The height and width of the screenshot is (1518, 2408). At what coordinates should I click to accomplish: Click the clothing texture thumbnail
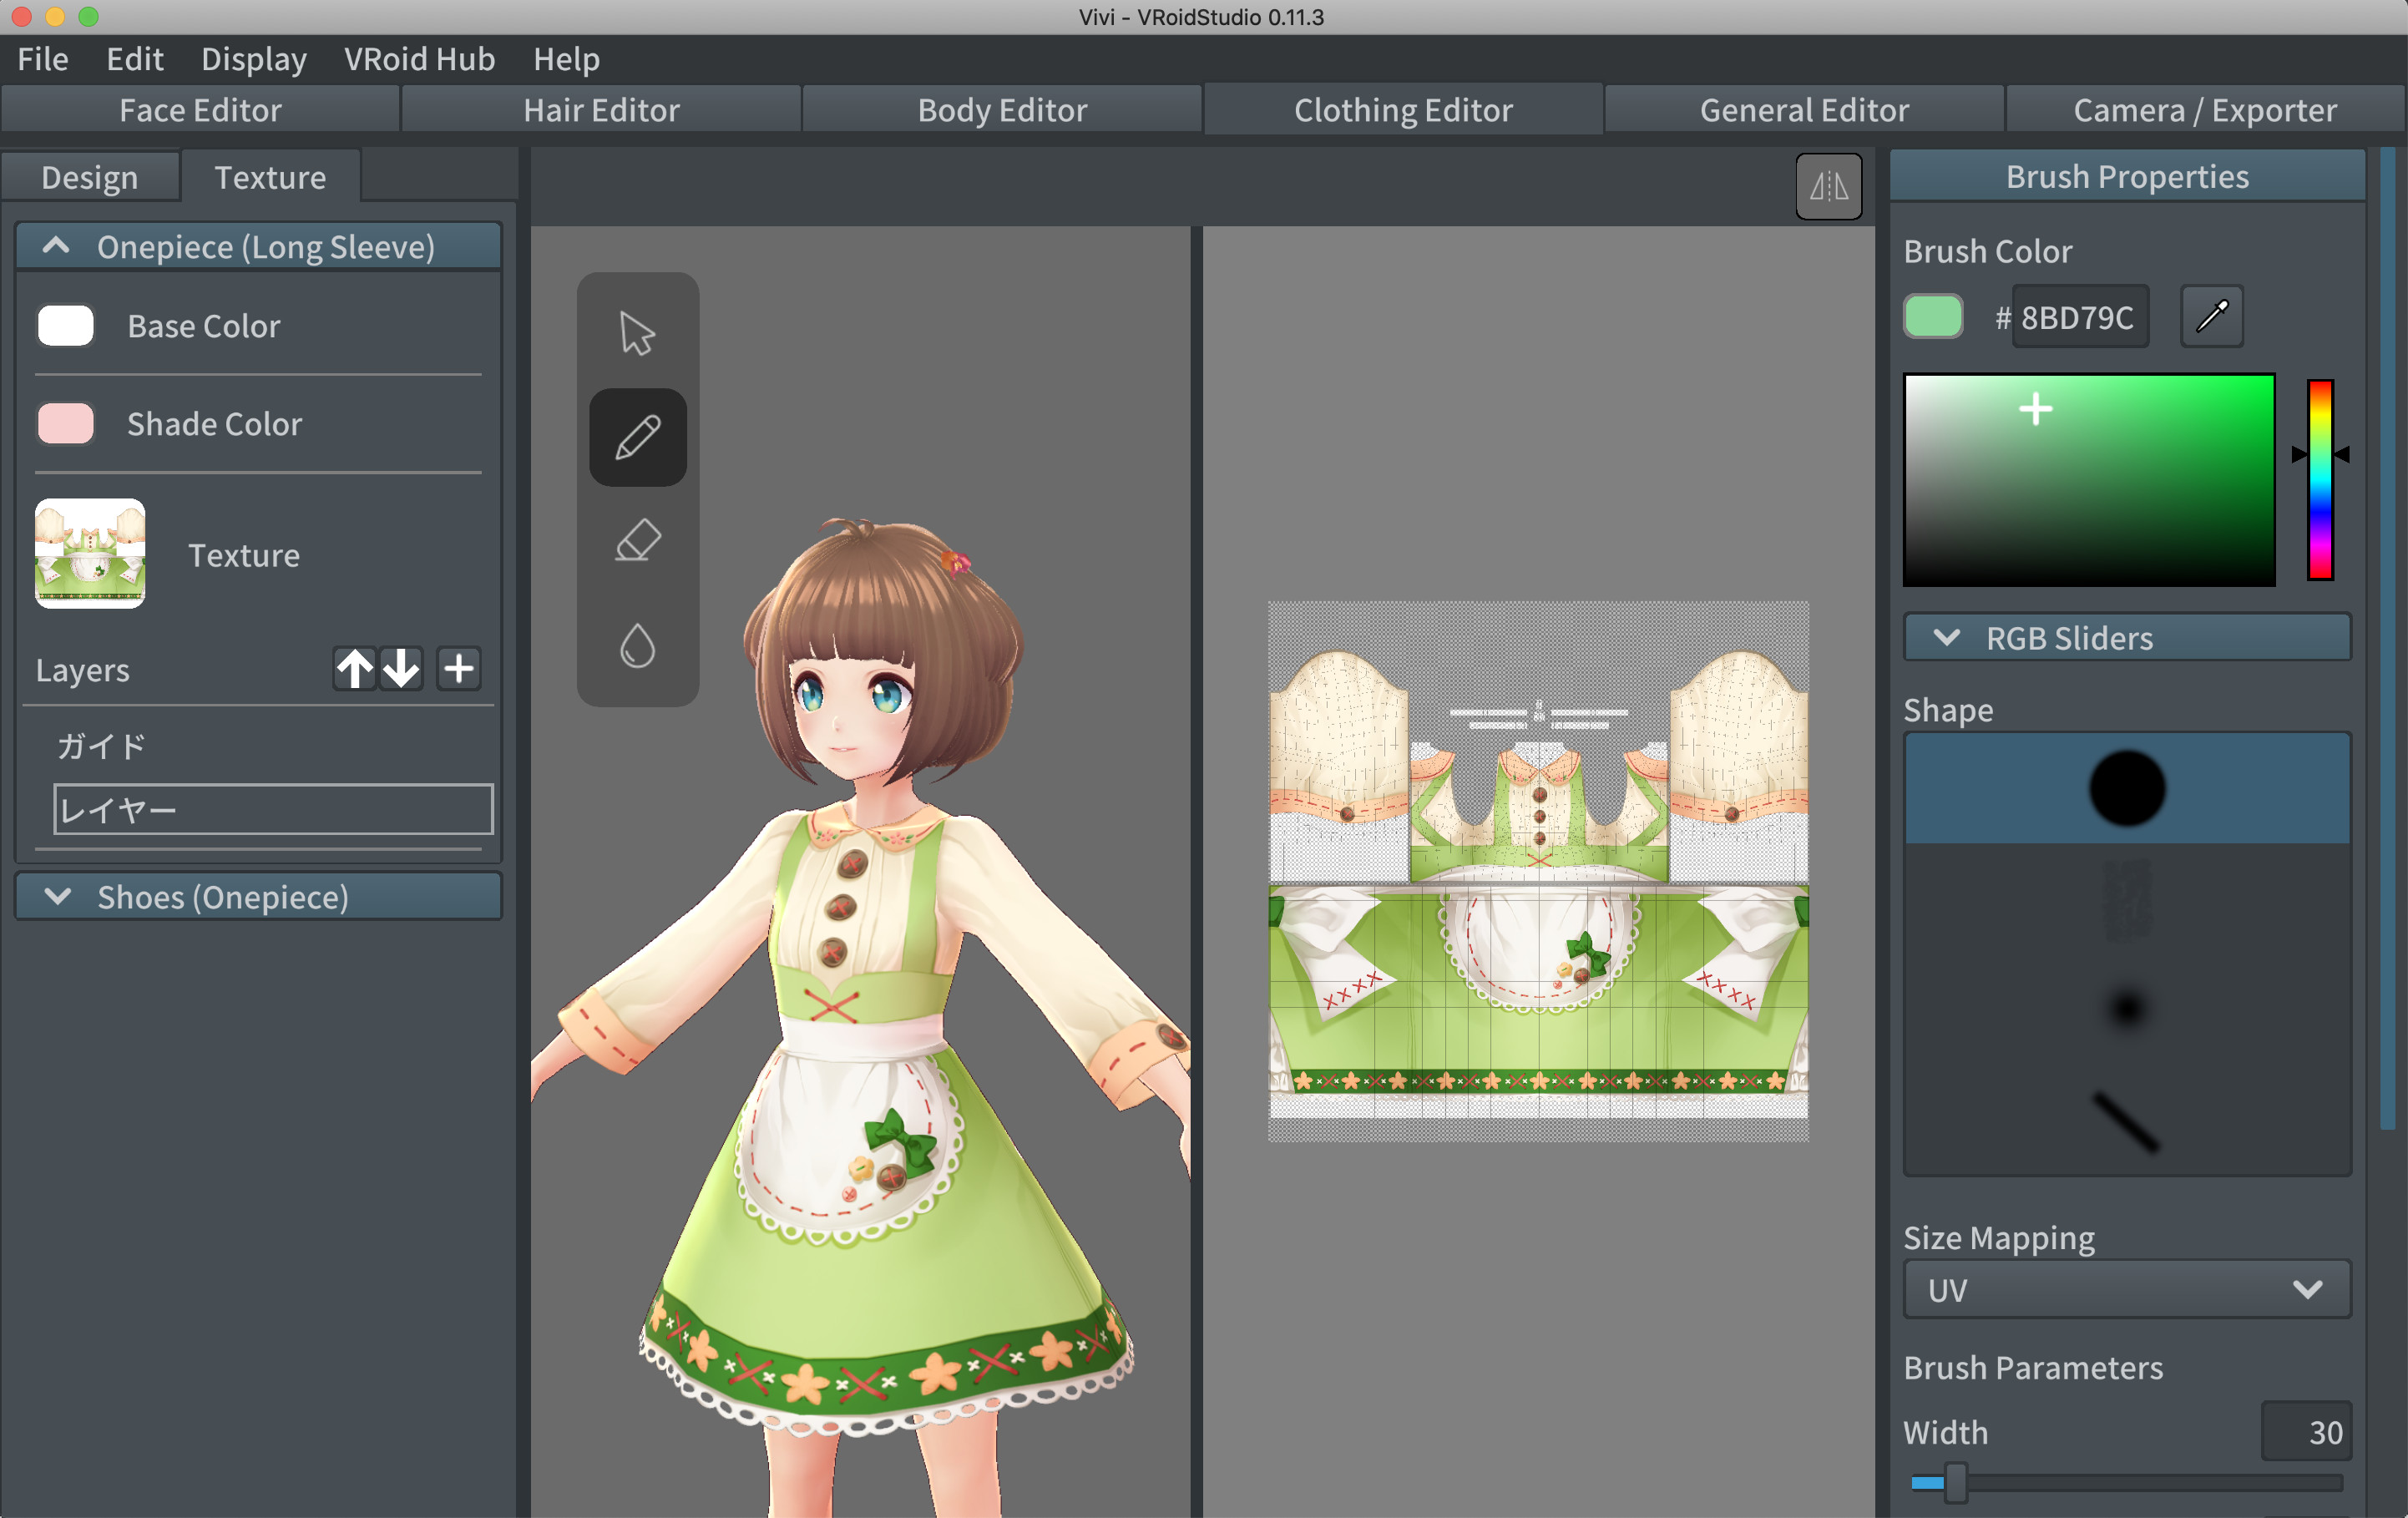(x=91, y=554)
